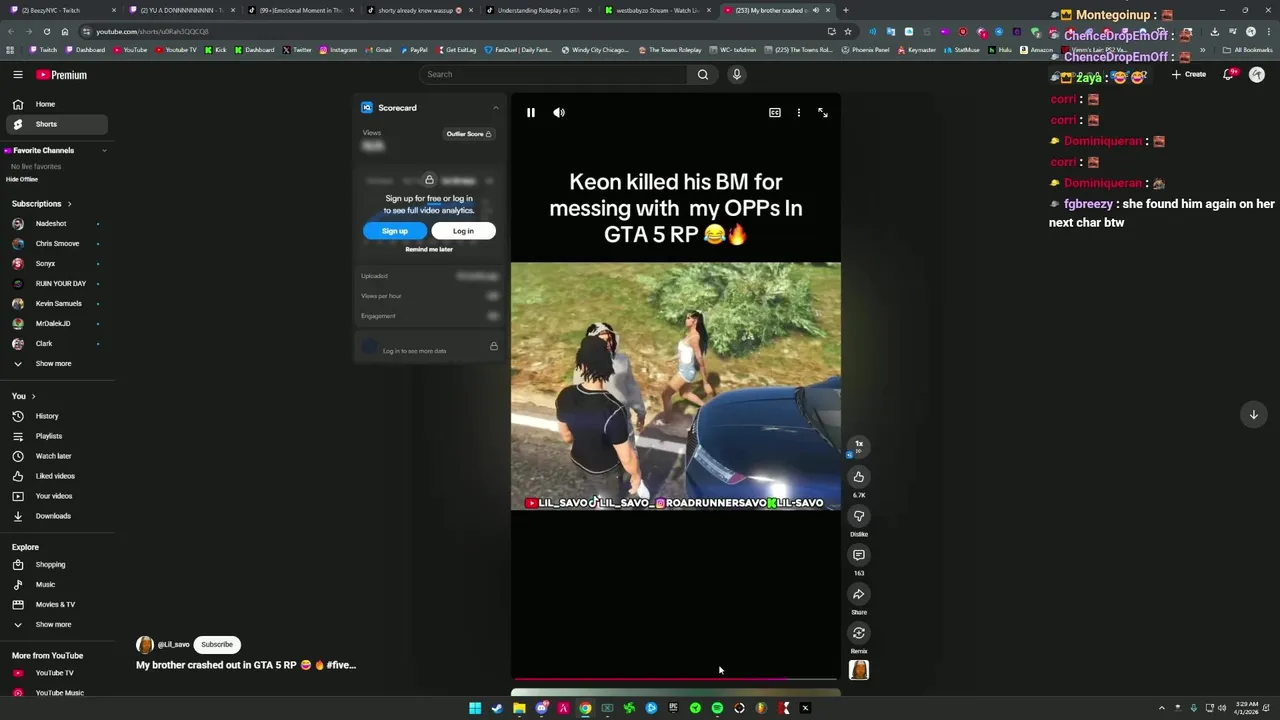Subscribe to @Lil_savo channel
1280x720 pixels.
pos(217,645)
